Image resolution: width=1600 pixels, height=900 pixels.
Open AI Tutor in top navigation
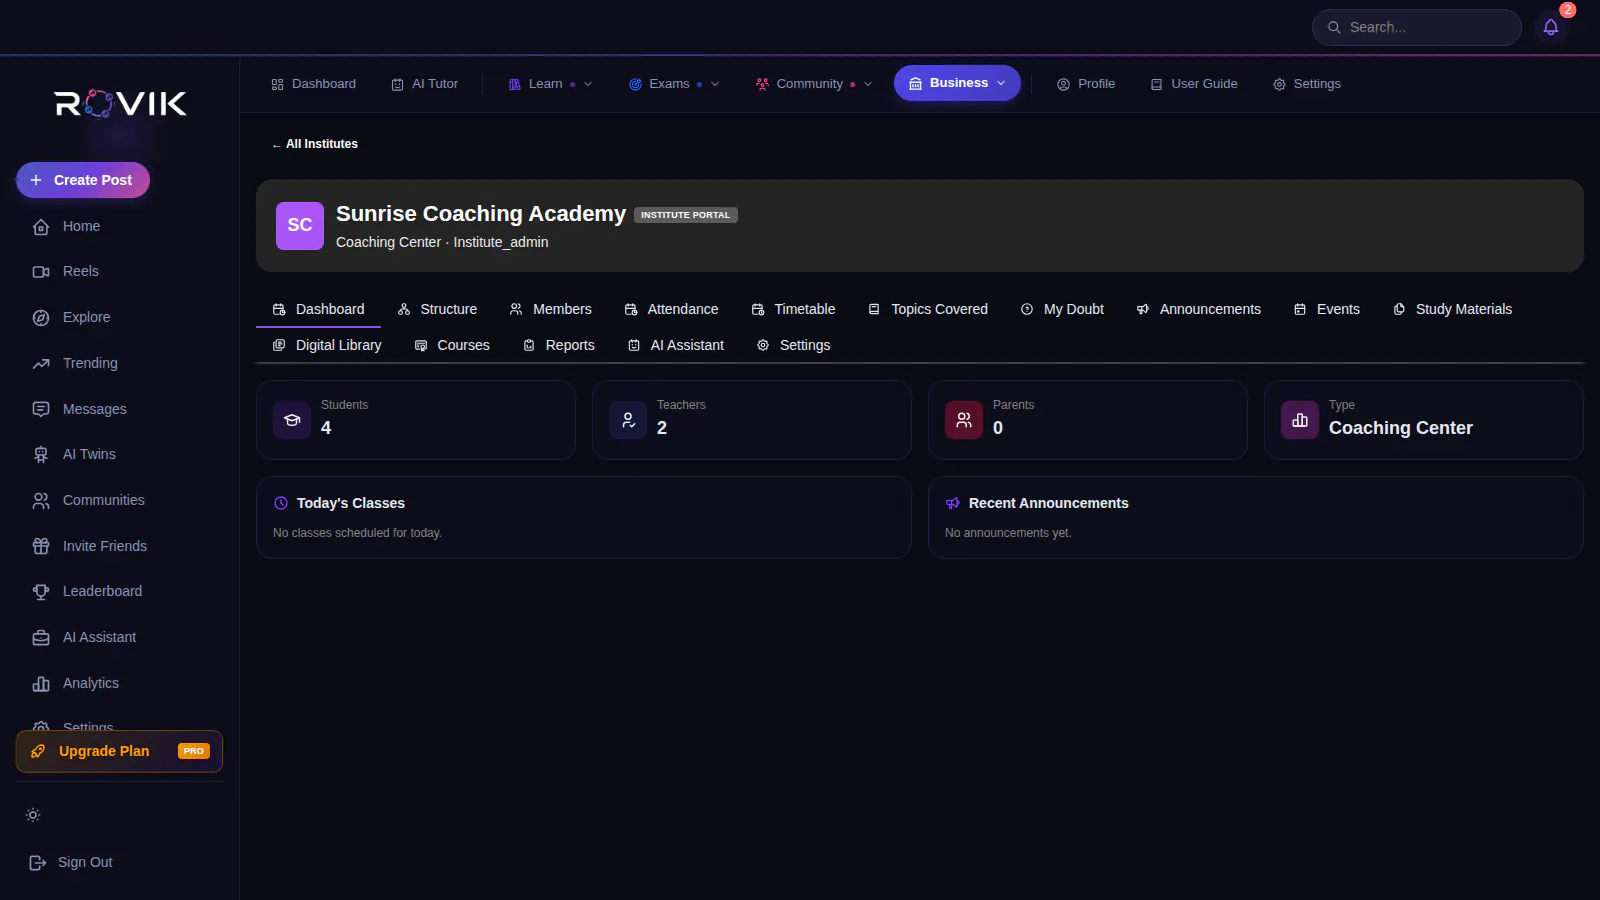tap(425, 84)
